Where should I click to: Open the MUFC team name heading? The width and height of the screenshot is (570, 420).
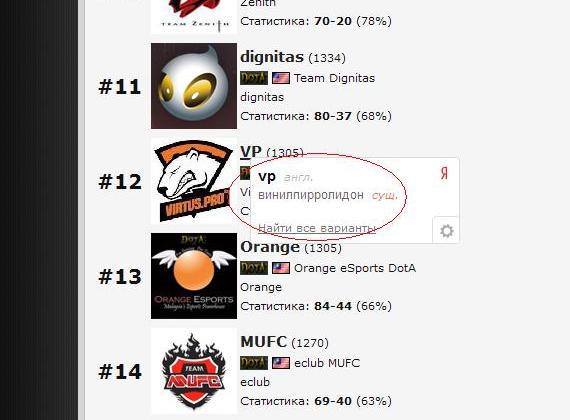(x=264, y=342)
